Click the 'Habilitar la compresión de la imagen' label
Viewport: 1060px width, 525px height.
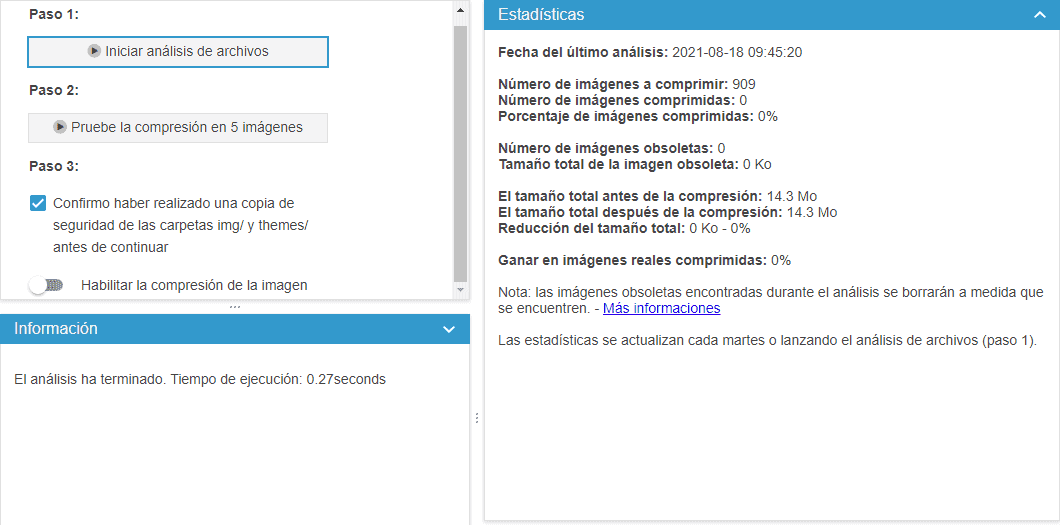point(194,285)
